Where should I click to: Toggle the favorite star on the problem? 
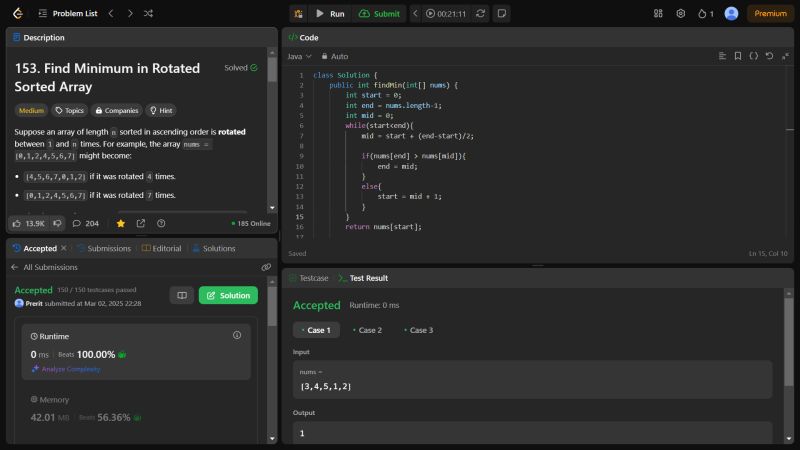(x=121, y=223)
